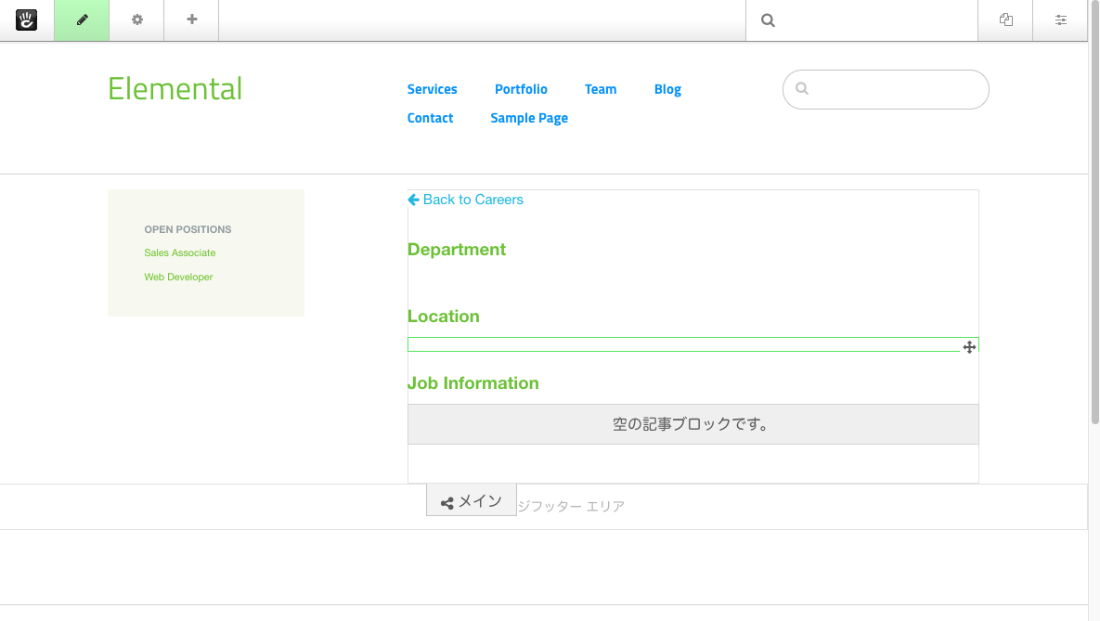Click the concrete5 hand logo icon

(26, 20)
